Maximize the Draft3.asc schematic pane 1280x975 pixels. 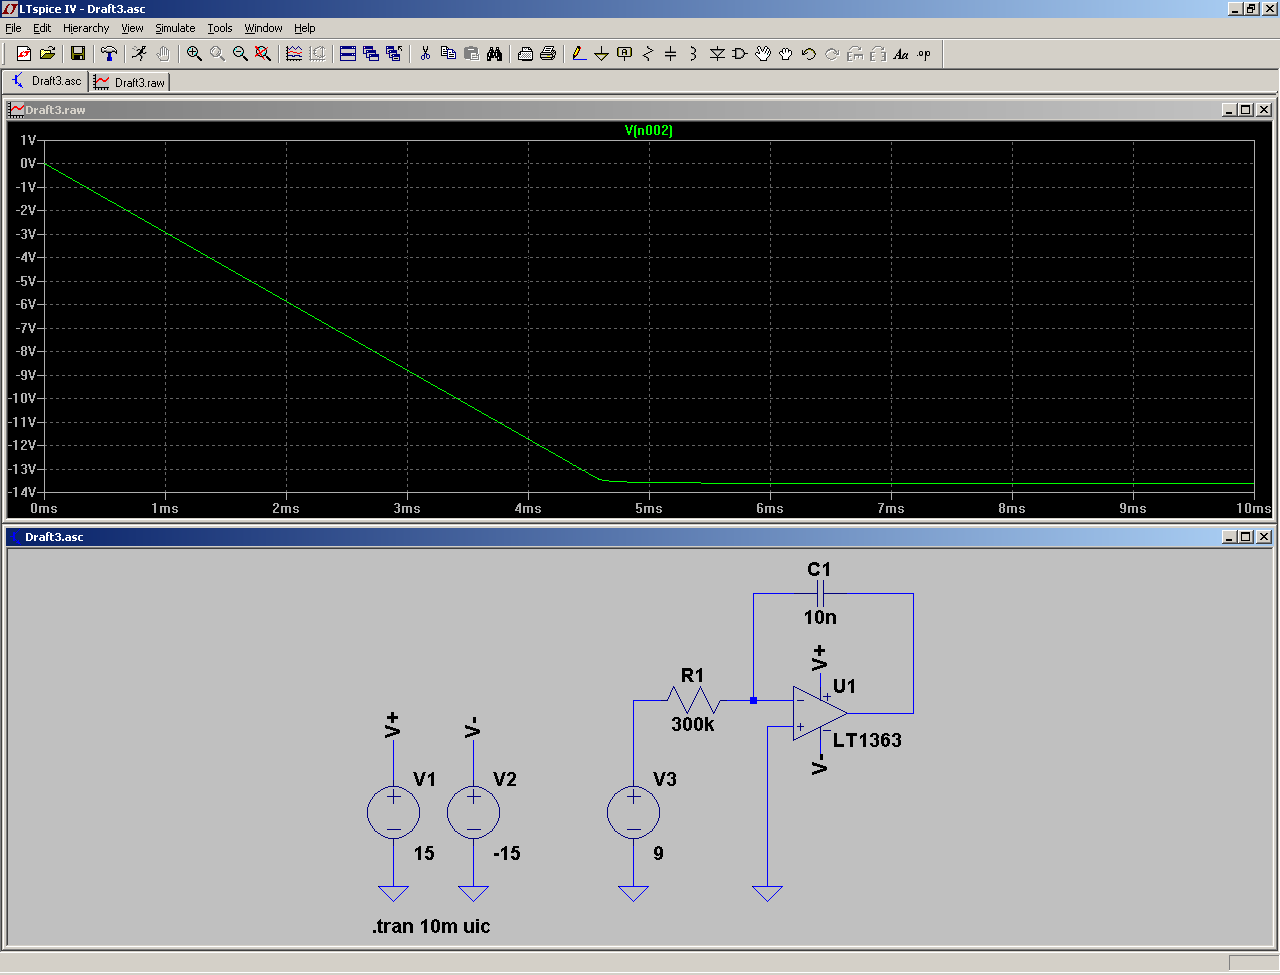(x=1246, y=537)
